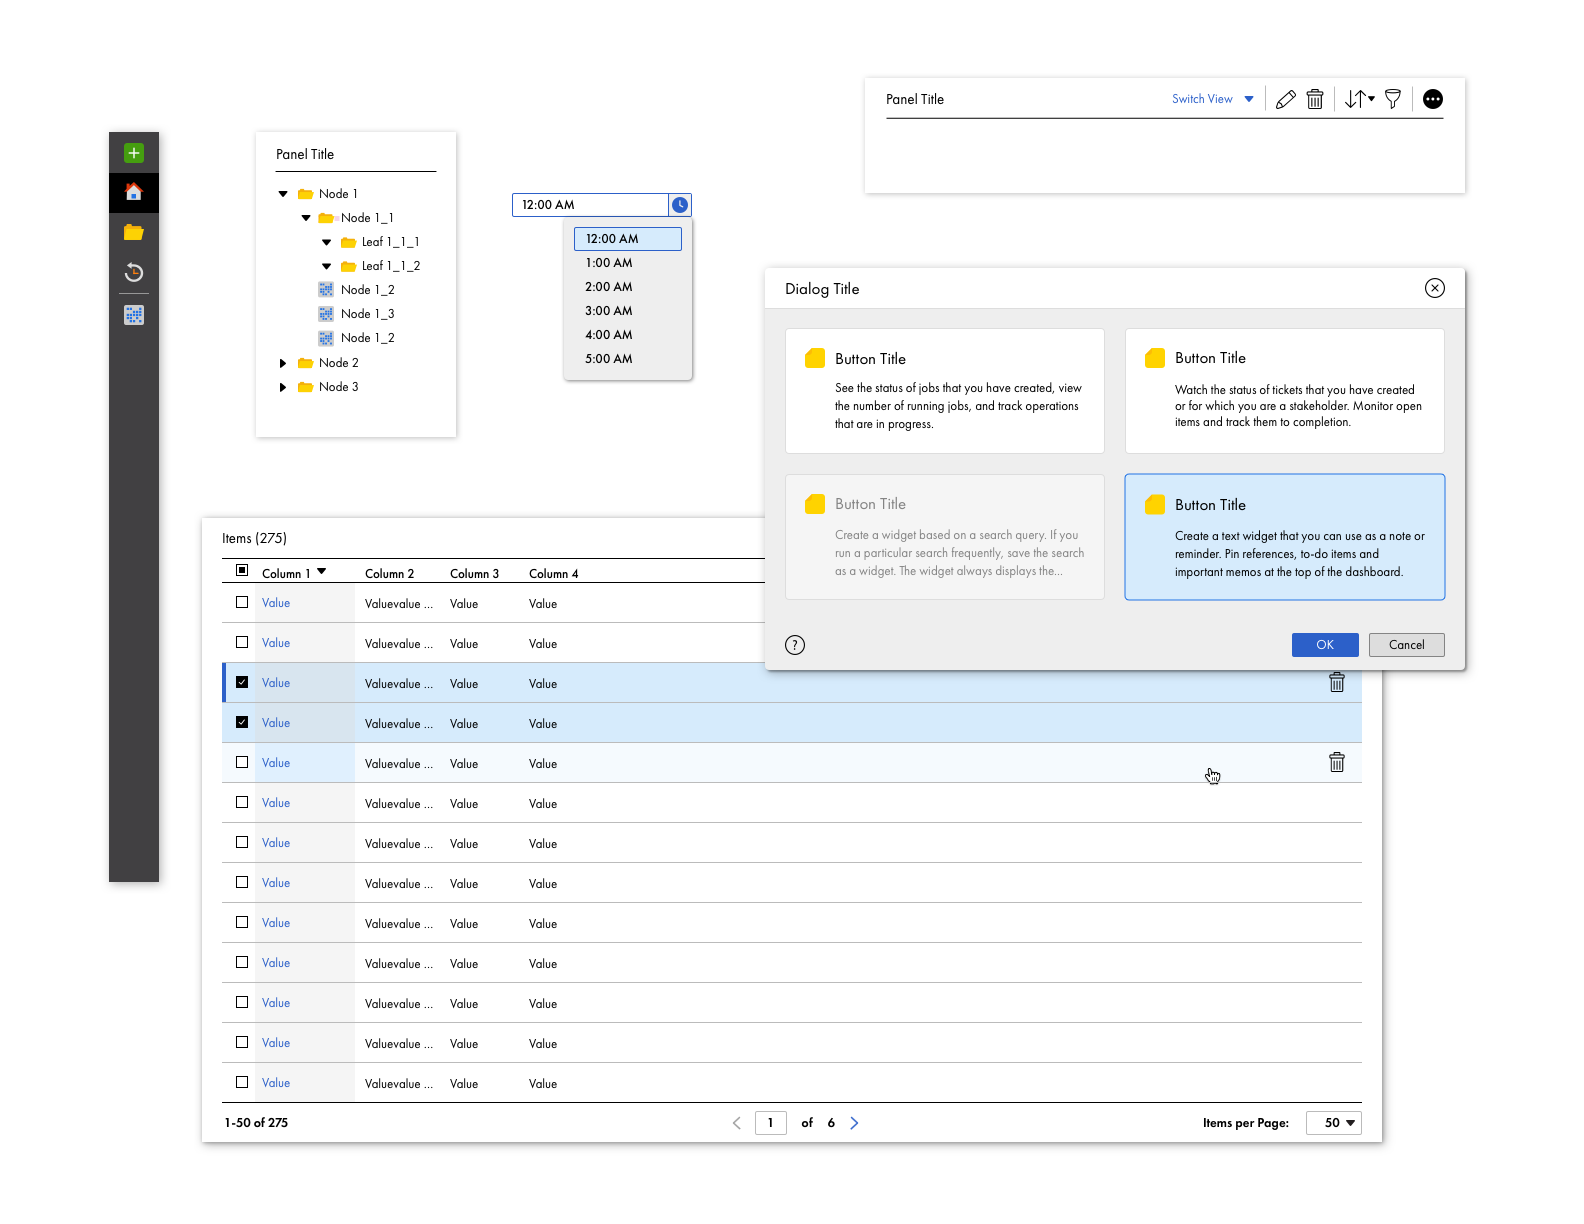
Task: Click the trash icon on the first selected row
Action: tap(1336, 682)
